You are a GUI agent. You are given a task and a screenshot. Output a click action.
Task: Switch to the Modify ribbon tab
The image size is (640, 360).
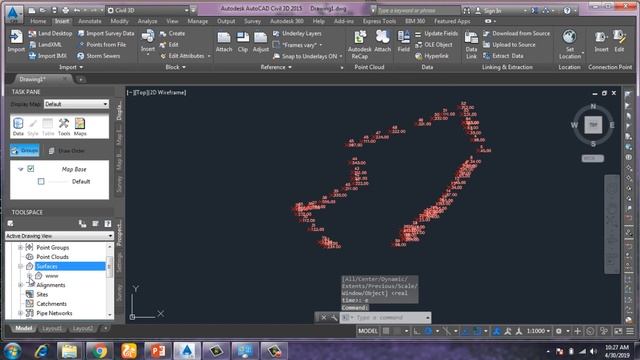[120, 21]
